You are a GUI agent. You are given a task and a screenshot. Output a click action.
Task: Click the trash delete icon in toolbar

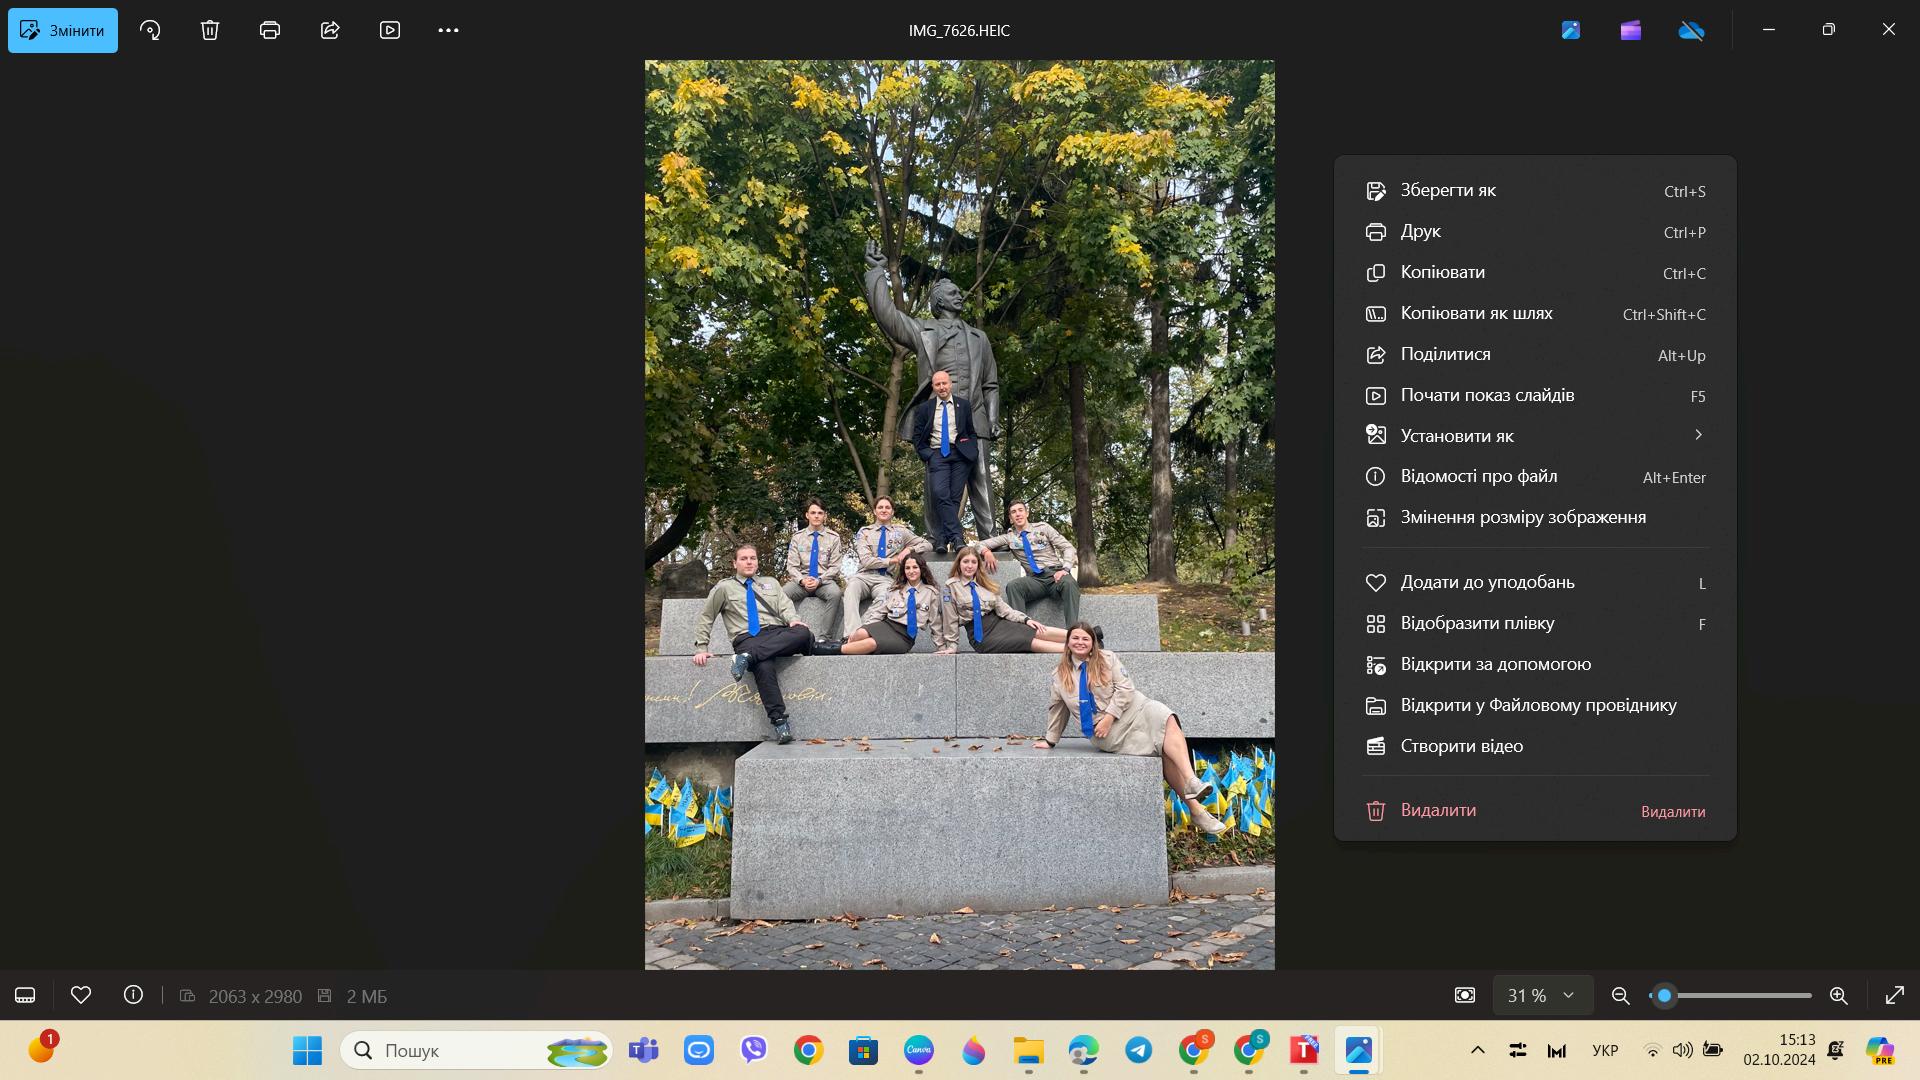point(210,30)
